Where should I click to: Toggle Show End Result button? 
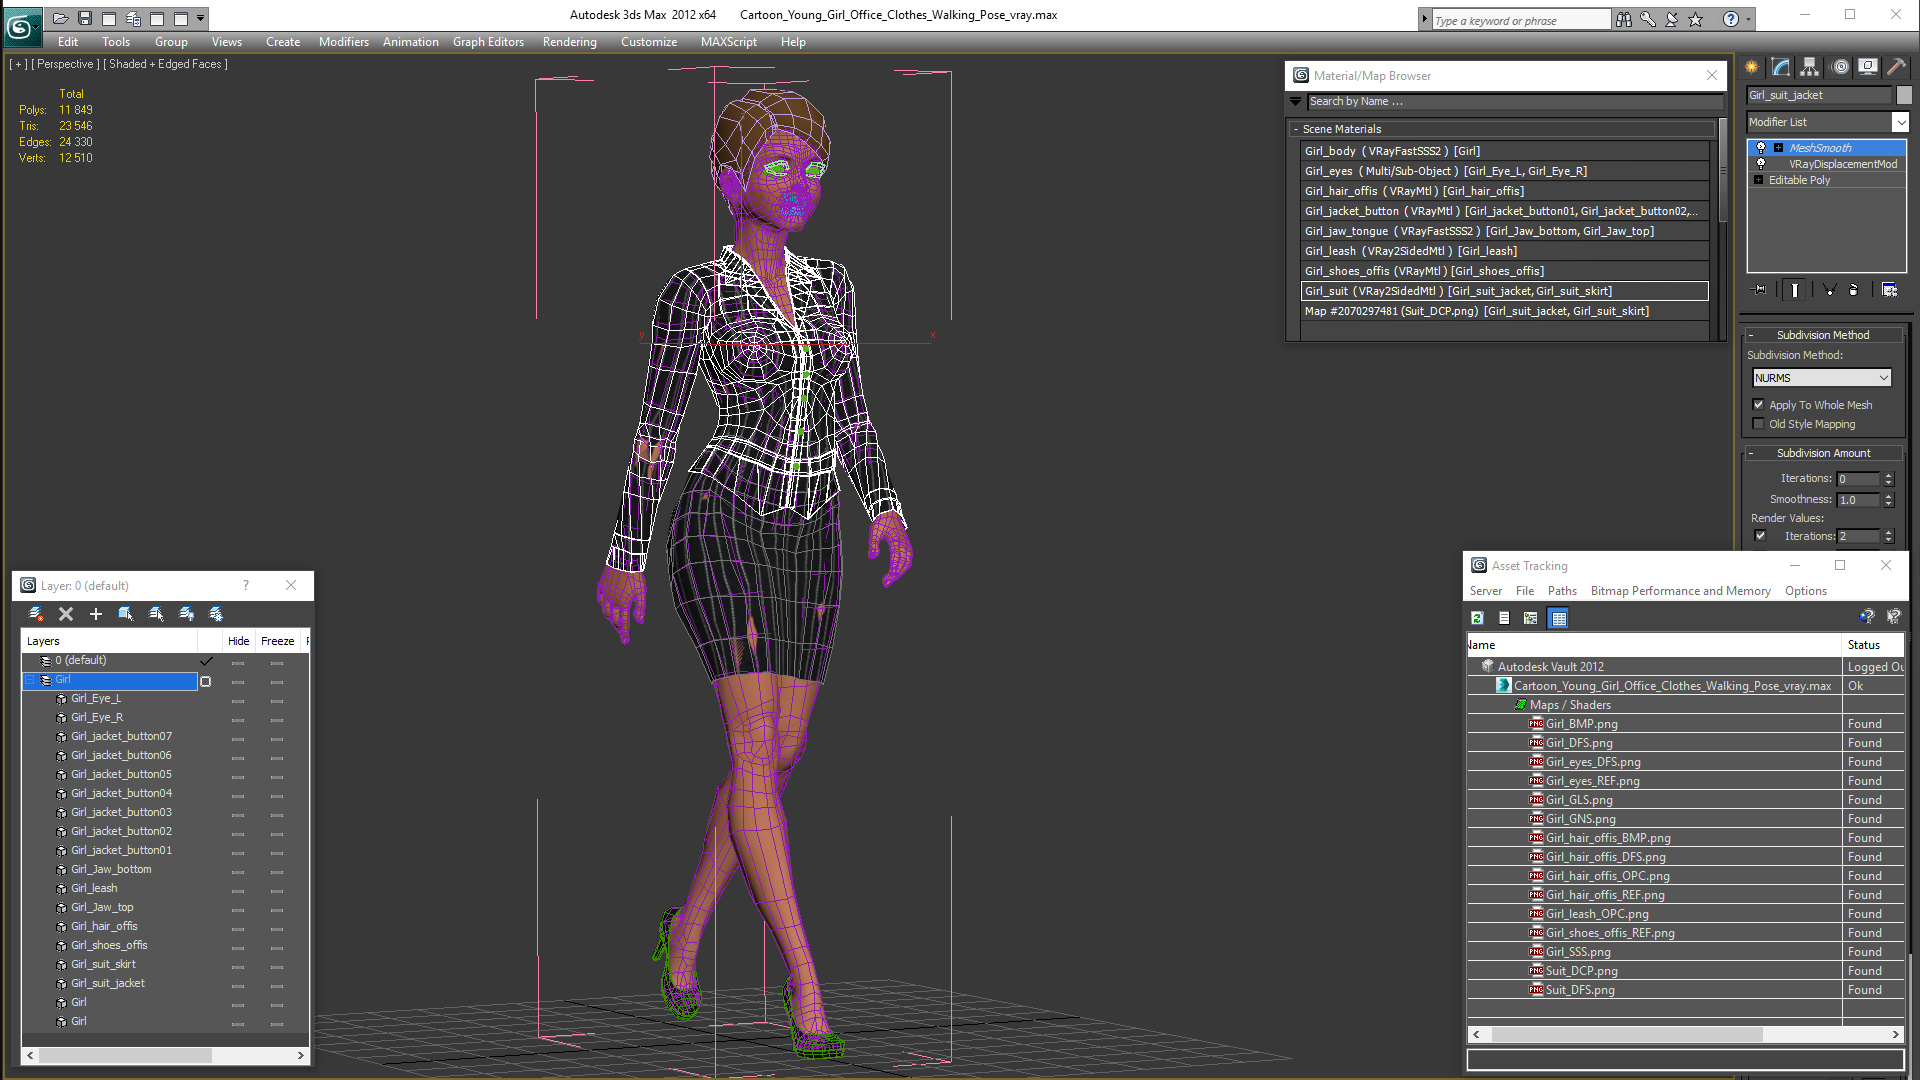click(x=1795, y=290)
